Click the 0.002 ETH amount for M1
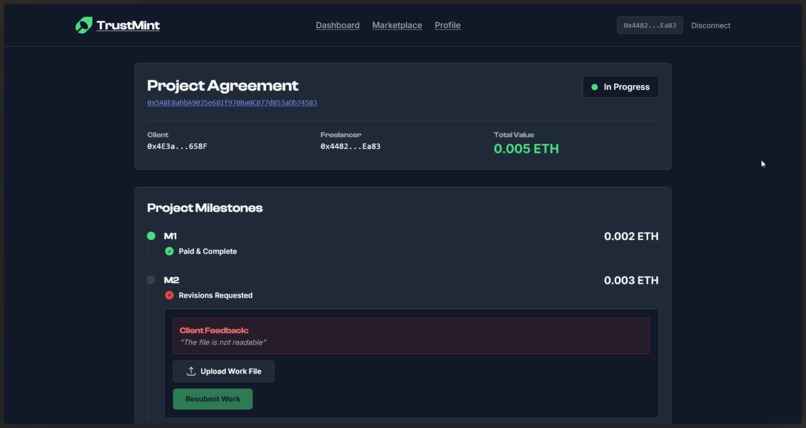This screenshot has width=806, height=428. point(631,236)
